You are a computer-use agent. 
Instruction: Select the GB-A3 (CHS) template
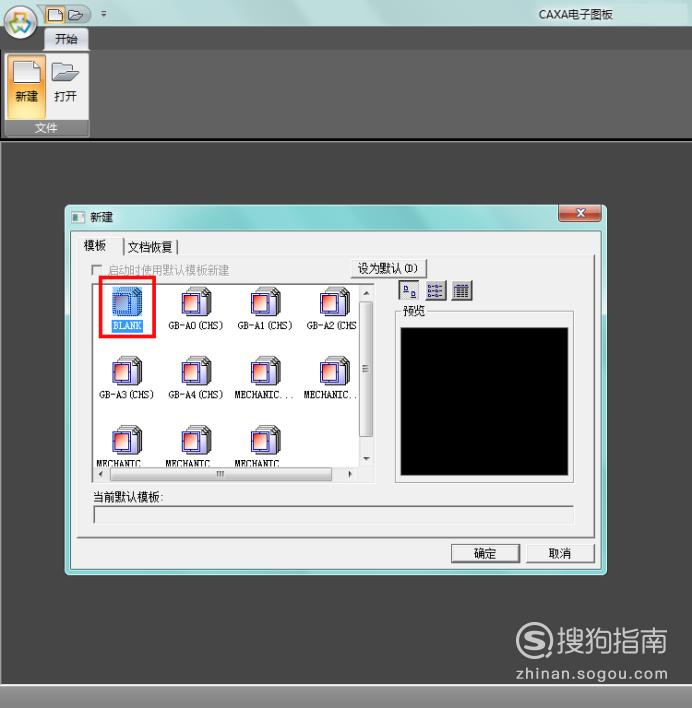(x=127, y=378)
